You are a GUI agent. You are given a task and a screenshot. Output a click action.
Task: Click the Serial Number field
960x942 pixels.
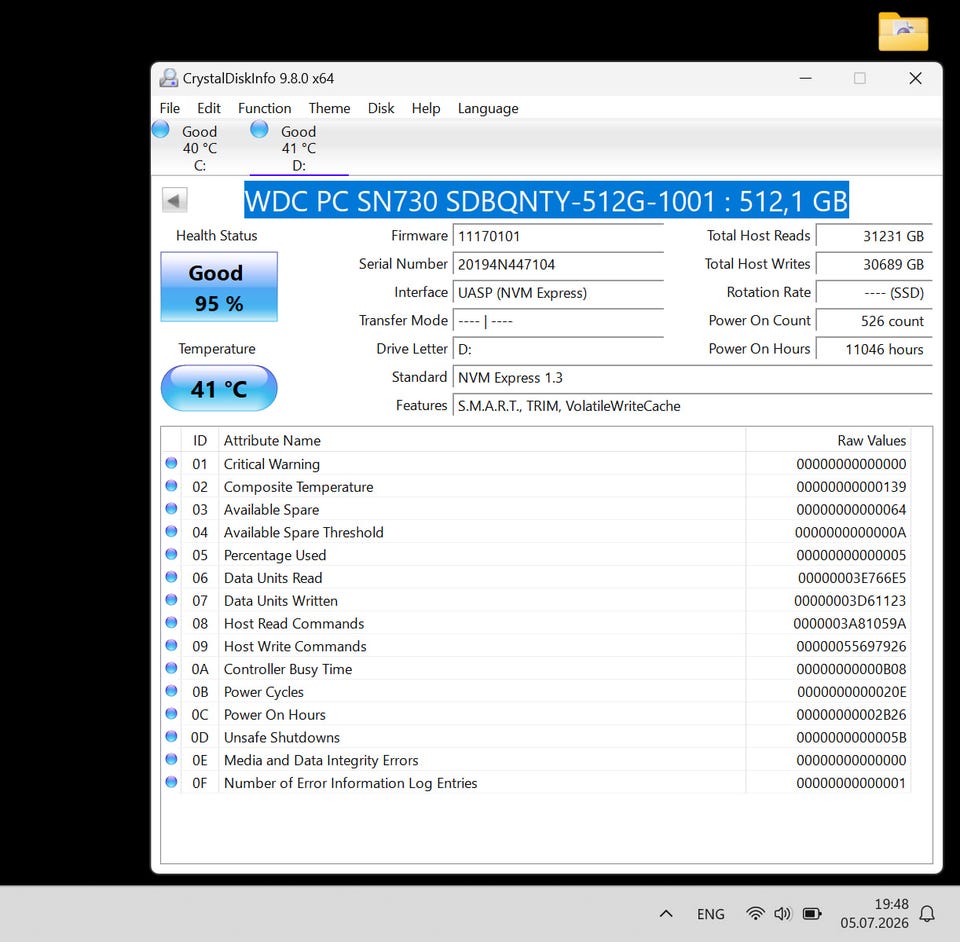coord(558,264)
